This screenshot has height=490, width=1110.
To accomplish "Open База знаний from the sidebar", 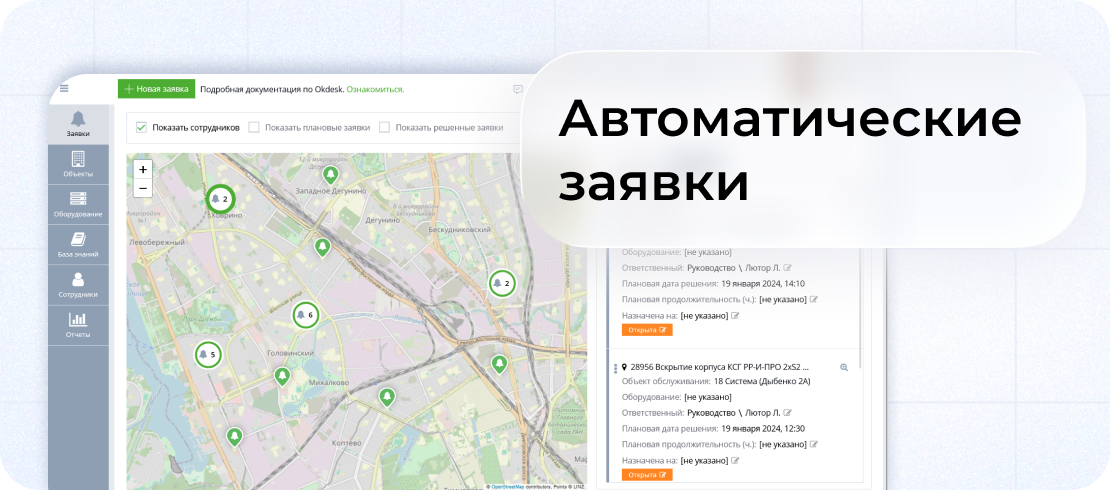I will [x=78, y=245].
